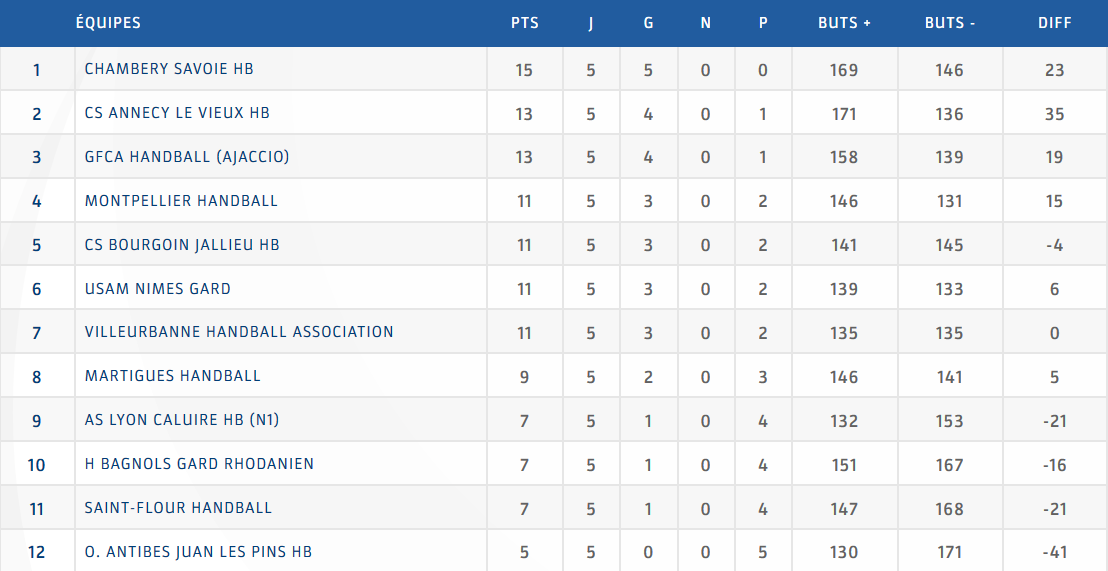Open VILLEURBANNE HANDBALL ASSOCIATION team link

tap(239, 332)
